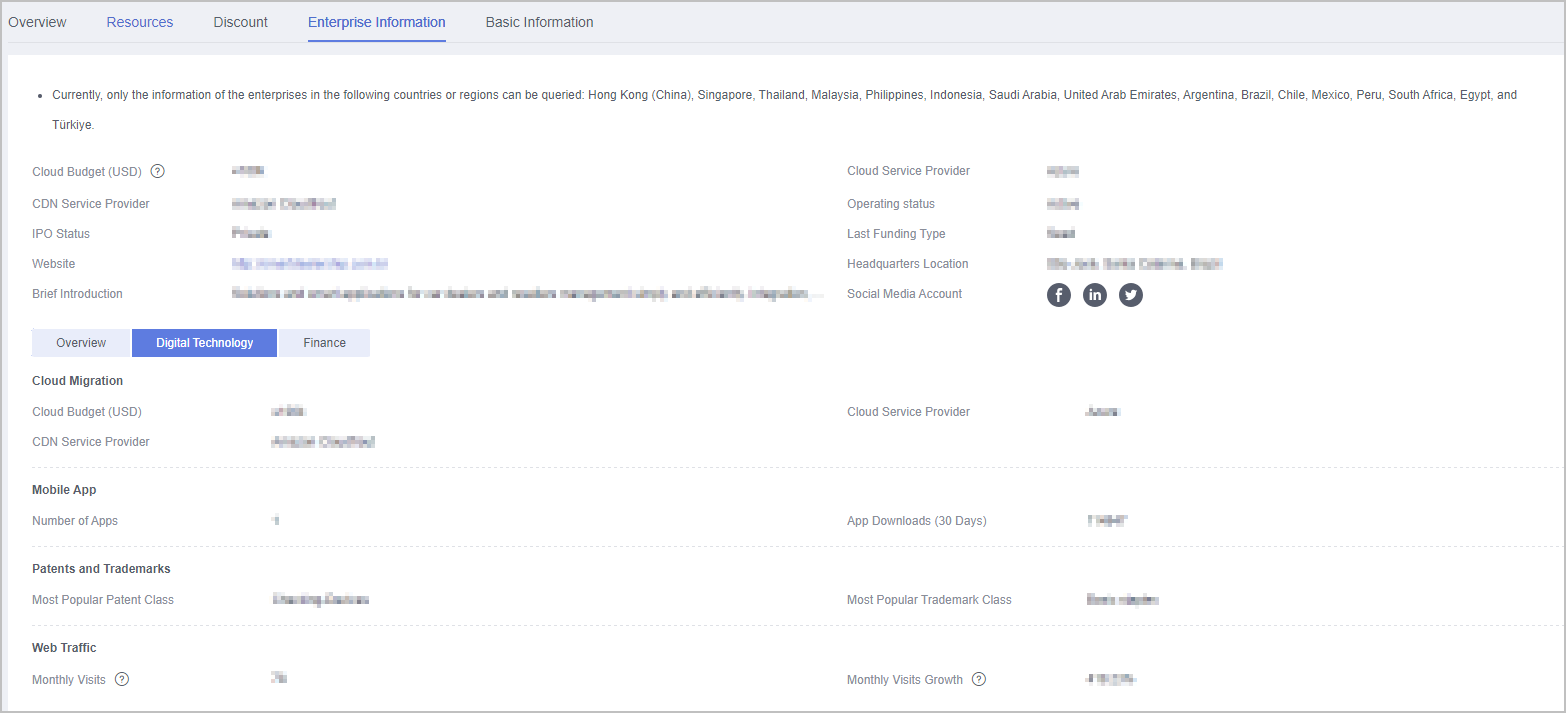Click the Most Popular Patent Class value
Image resolution: width=1566 pixels, height=713 pixels.
point(320,600)
